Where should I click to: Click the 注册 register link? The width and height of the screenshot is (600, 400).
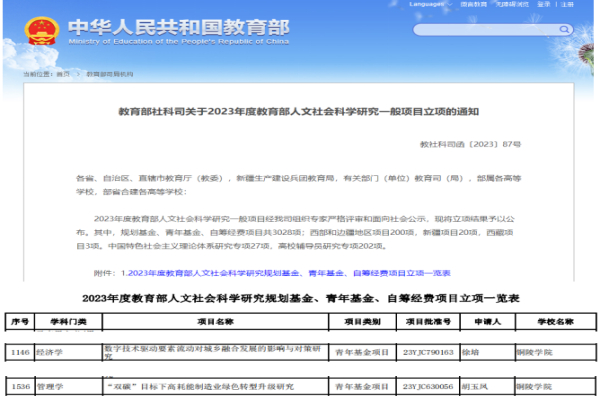tap(567, 4)
